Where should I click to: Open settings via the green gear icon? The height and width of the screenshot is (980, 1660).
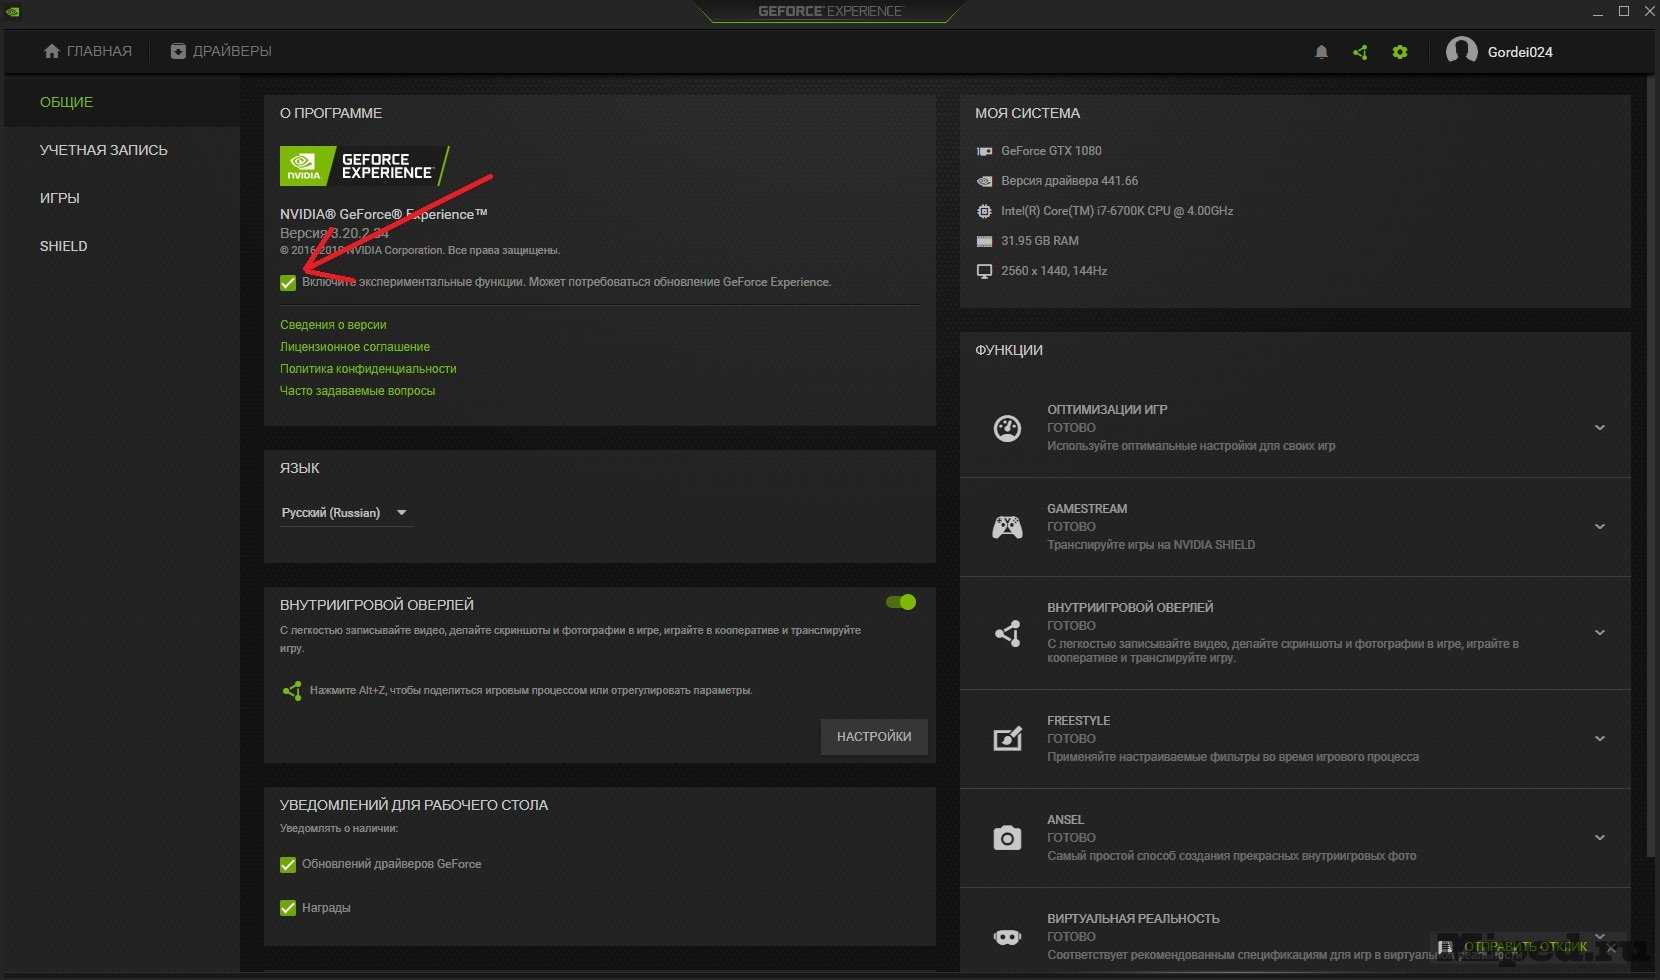(1400, 52)
